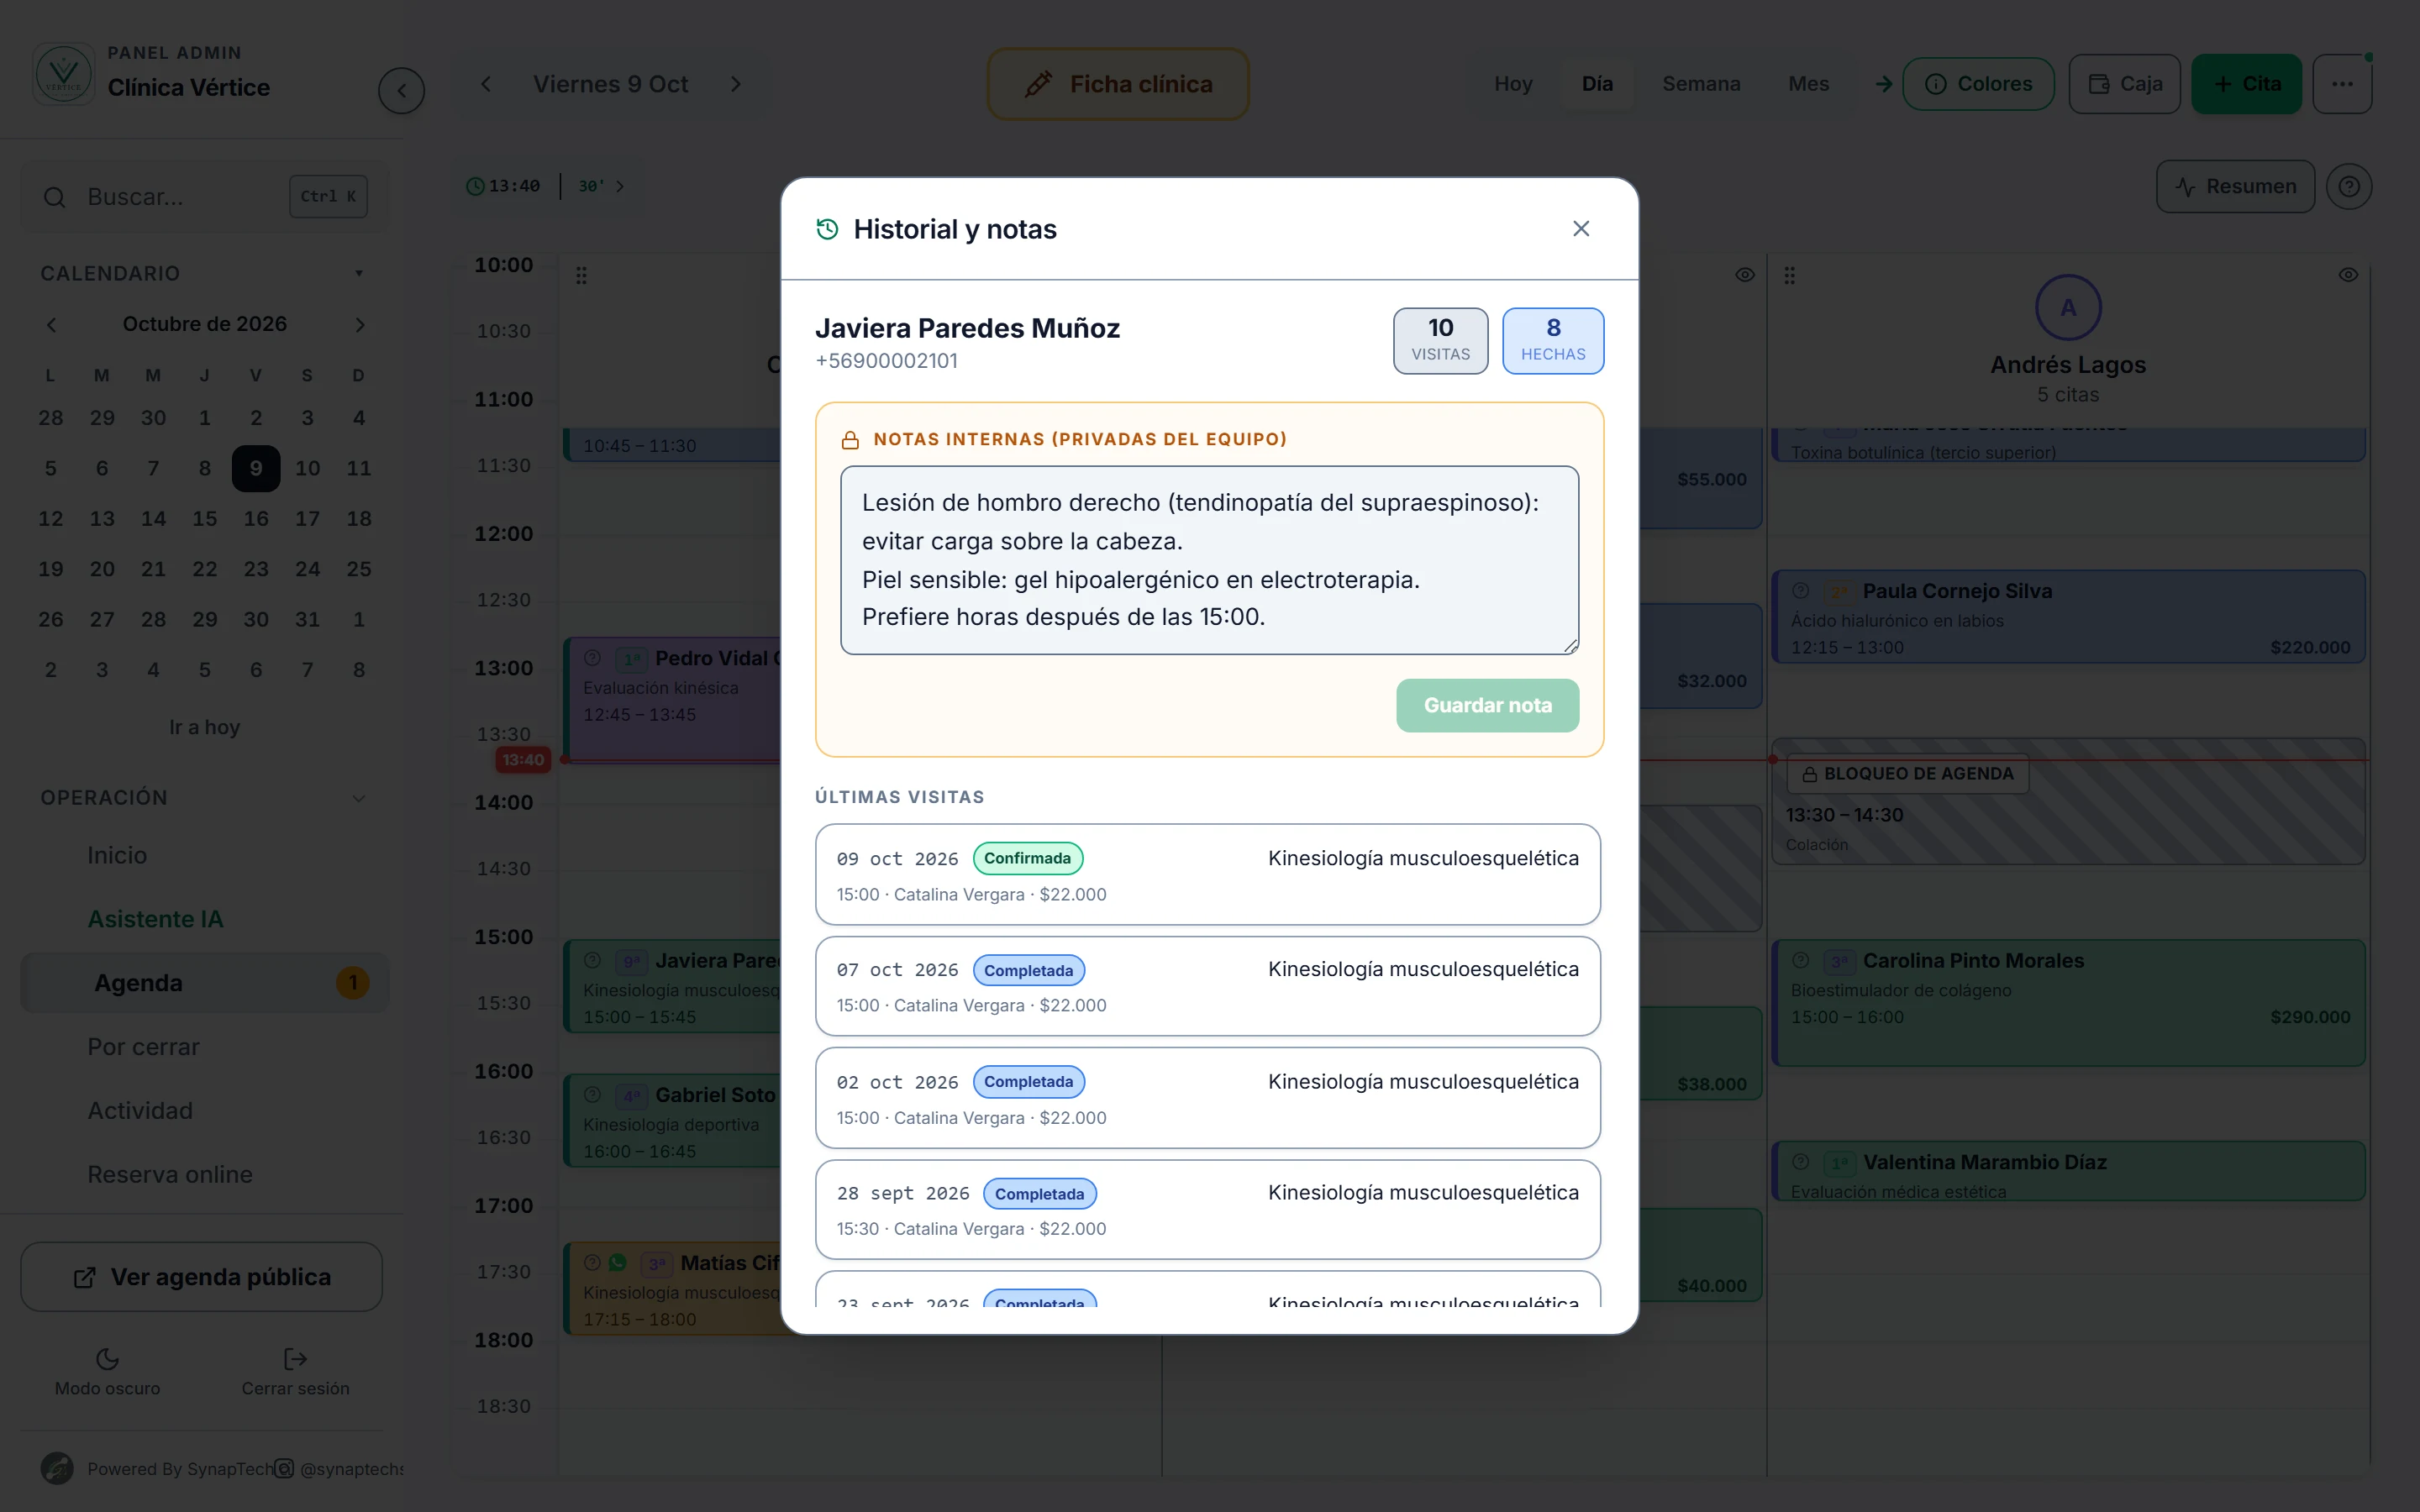2420x1512 pixels.
Task: Open the 10 Visitas counter badge
Action: [x=1440, y=341]
